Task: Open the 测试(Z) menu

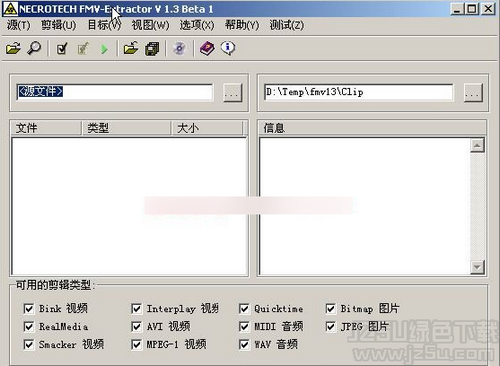Action: pos(287,25)
